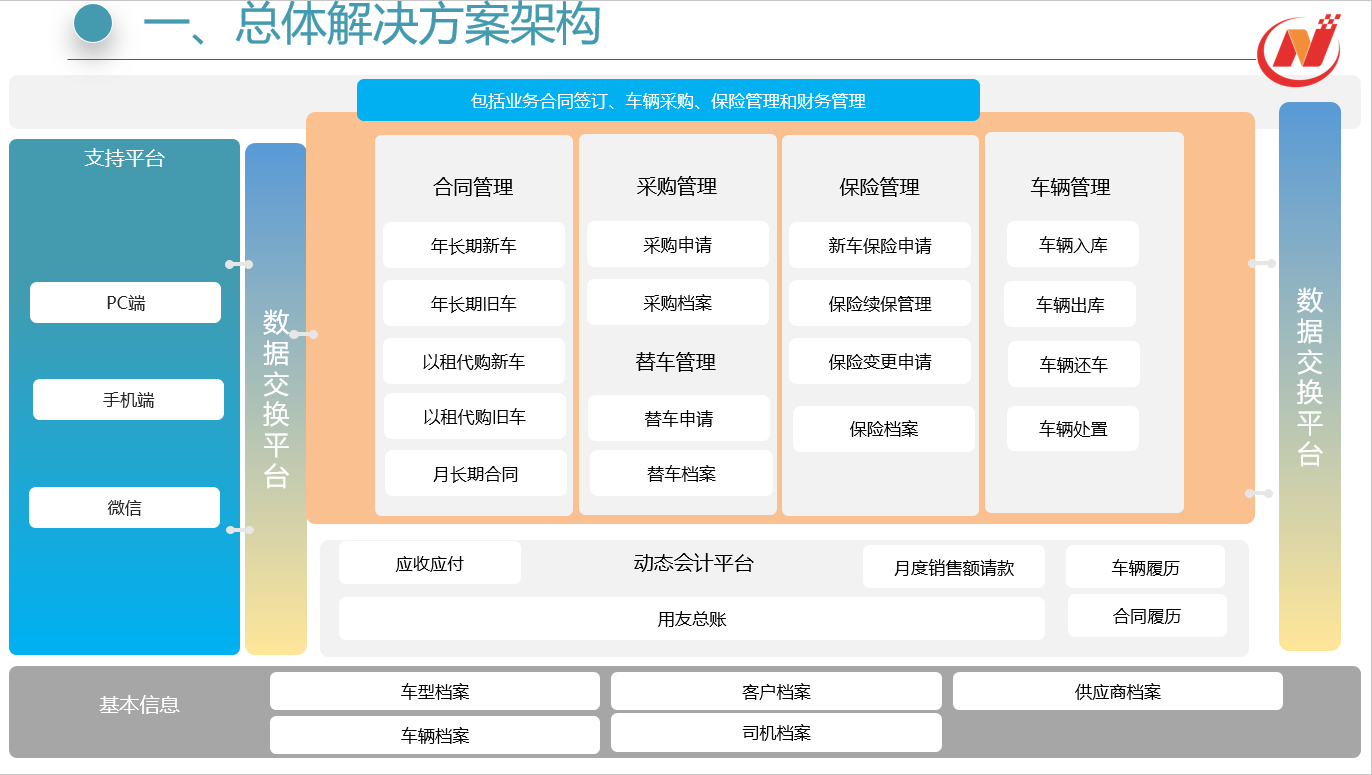Click the 替车管理 heading
The height and width of the screenshot is (775, 1372).
click(676, 362)
